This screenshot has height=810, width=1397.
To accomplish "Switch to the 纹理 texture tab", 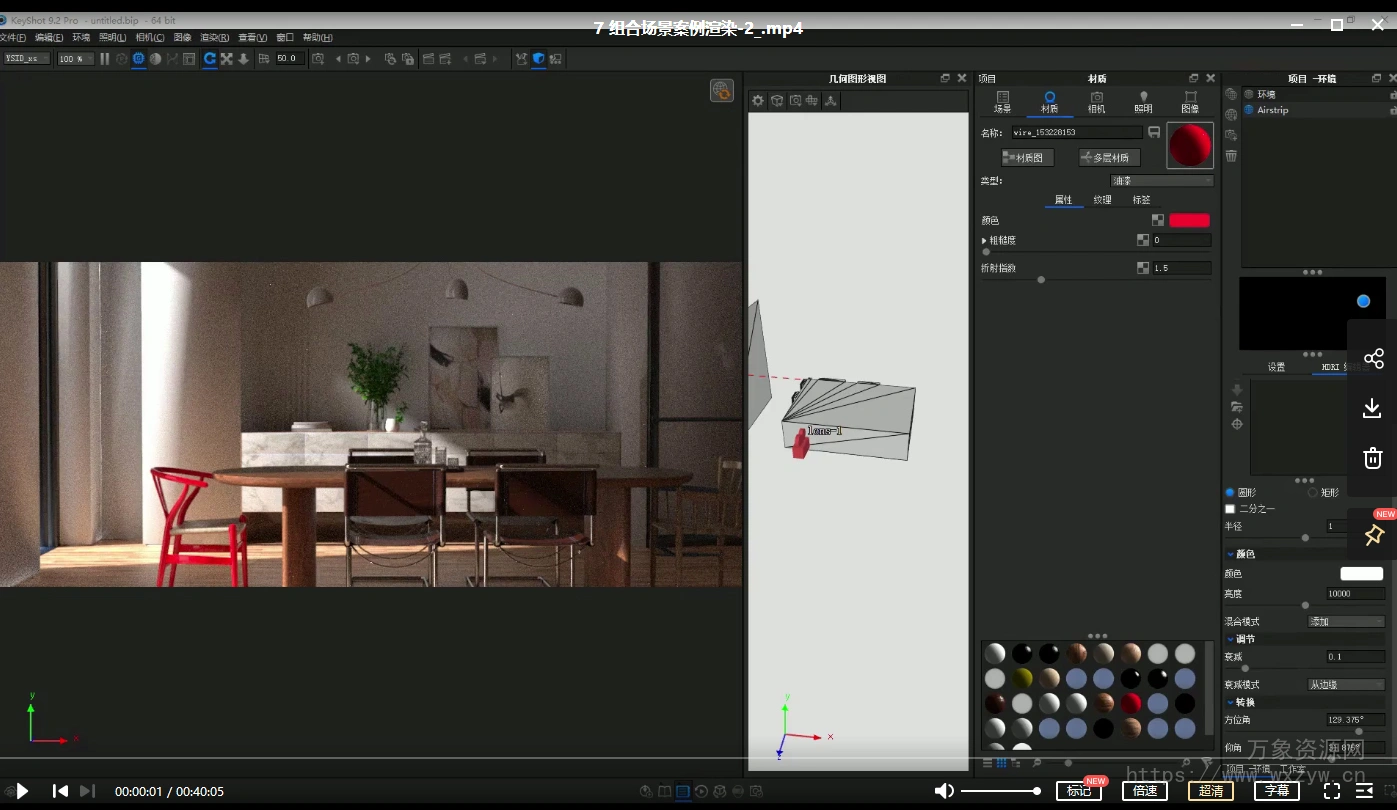I will [x=1102, y=200].
